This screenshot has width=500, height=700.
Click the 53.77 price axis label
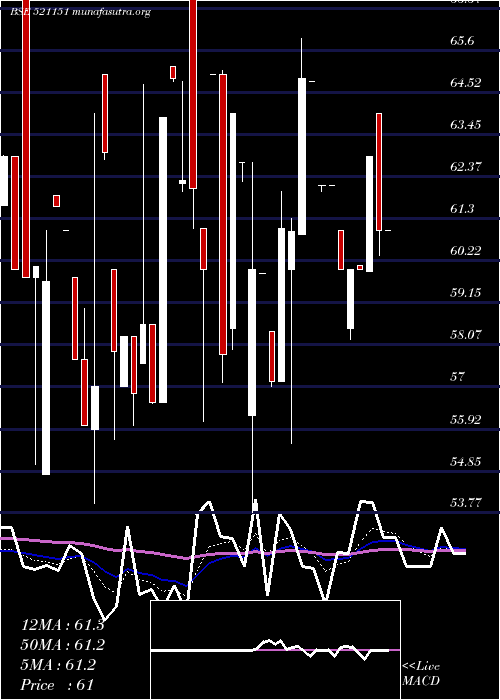(466, 503)
